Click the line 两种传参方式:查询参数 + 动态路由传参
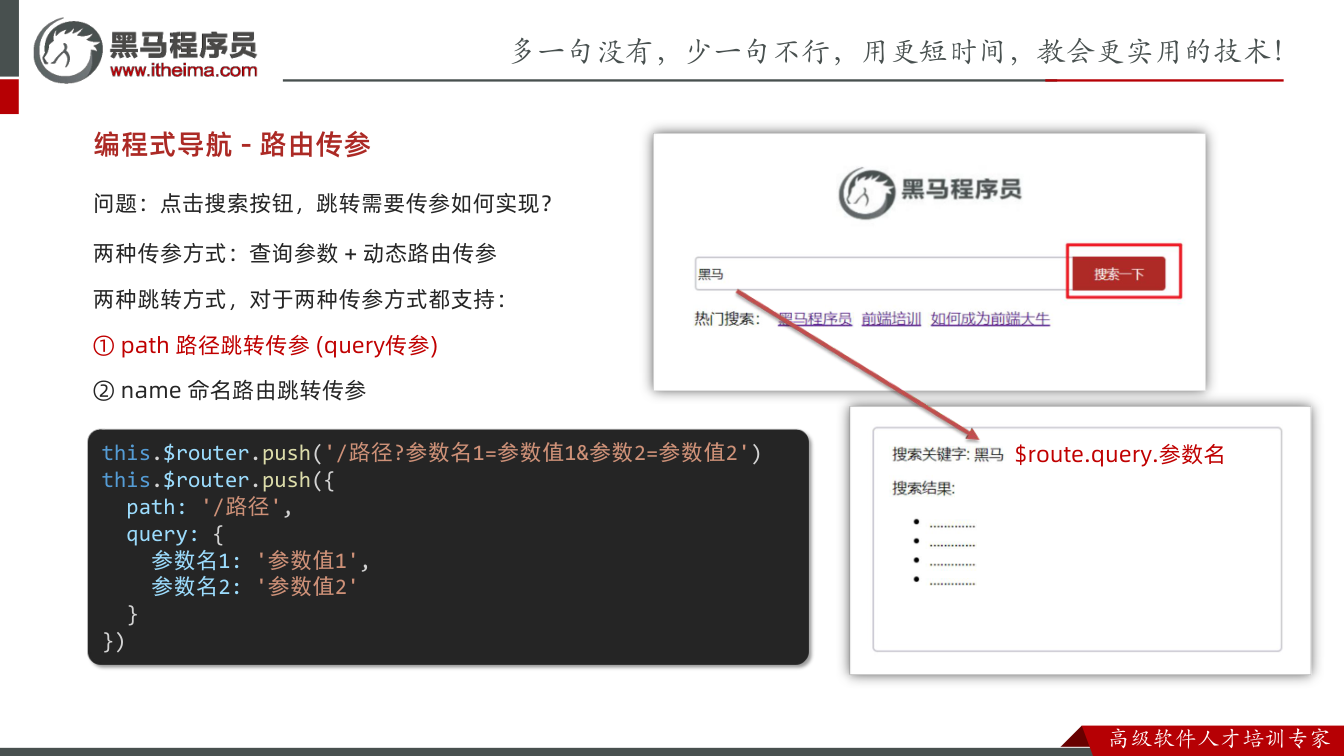1344x756 pixels. click(295, 253)
